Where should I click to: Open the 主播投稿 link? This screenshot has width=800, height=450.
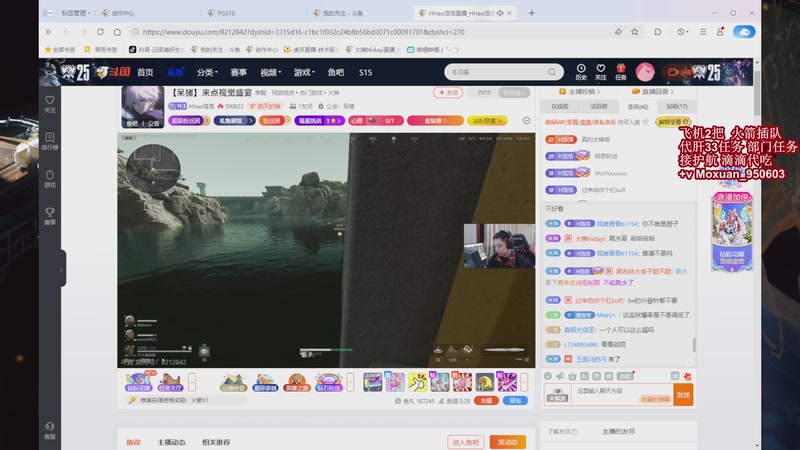[580, 92]
